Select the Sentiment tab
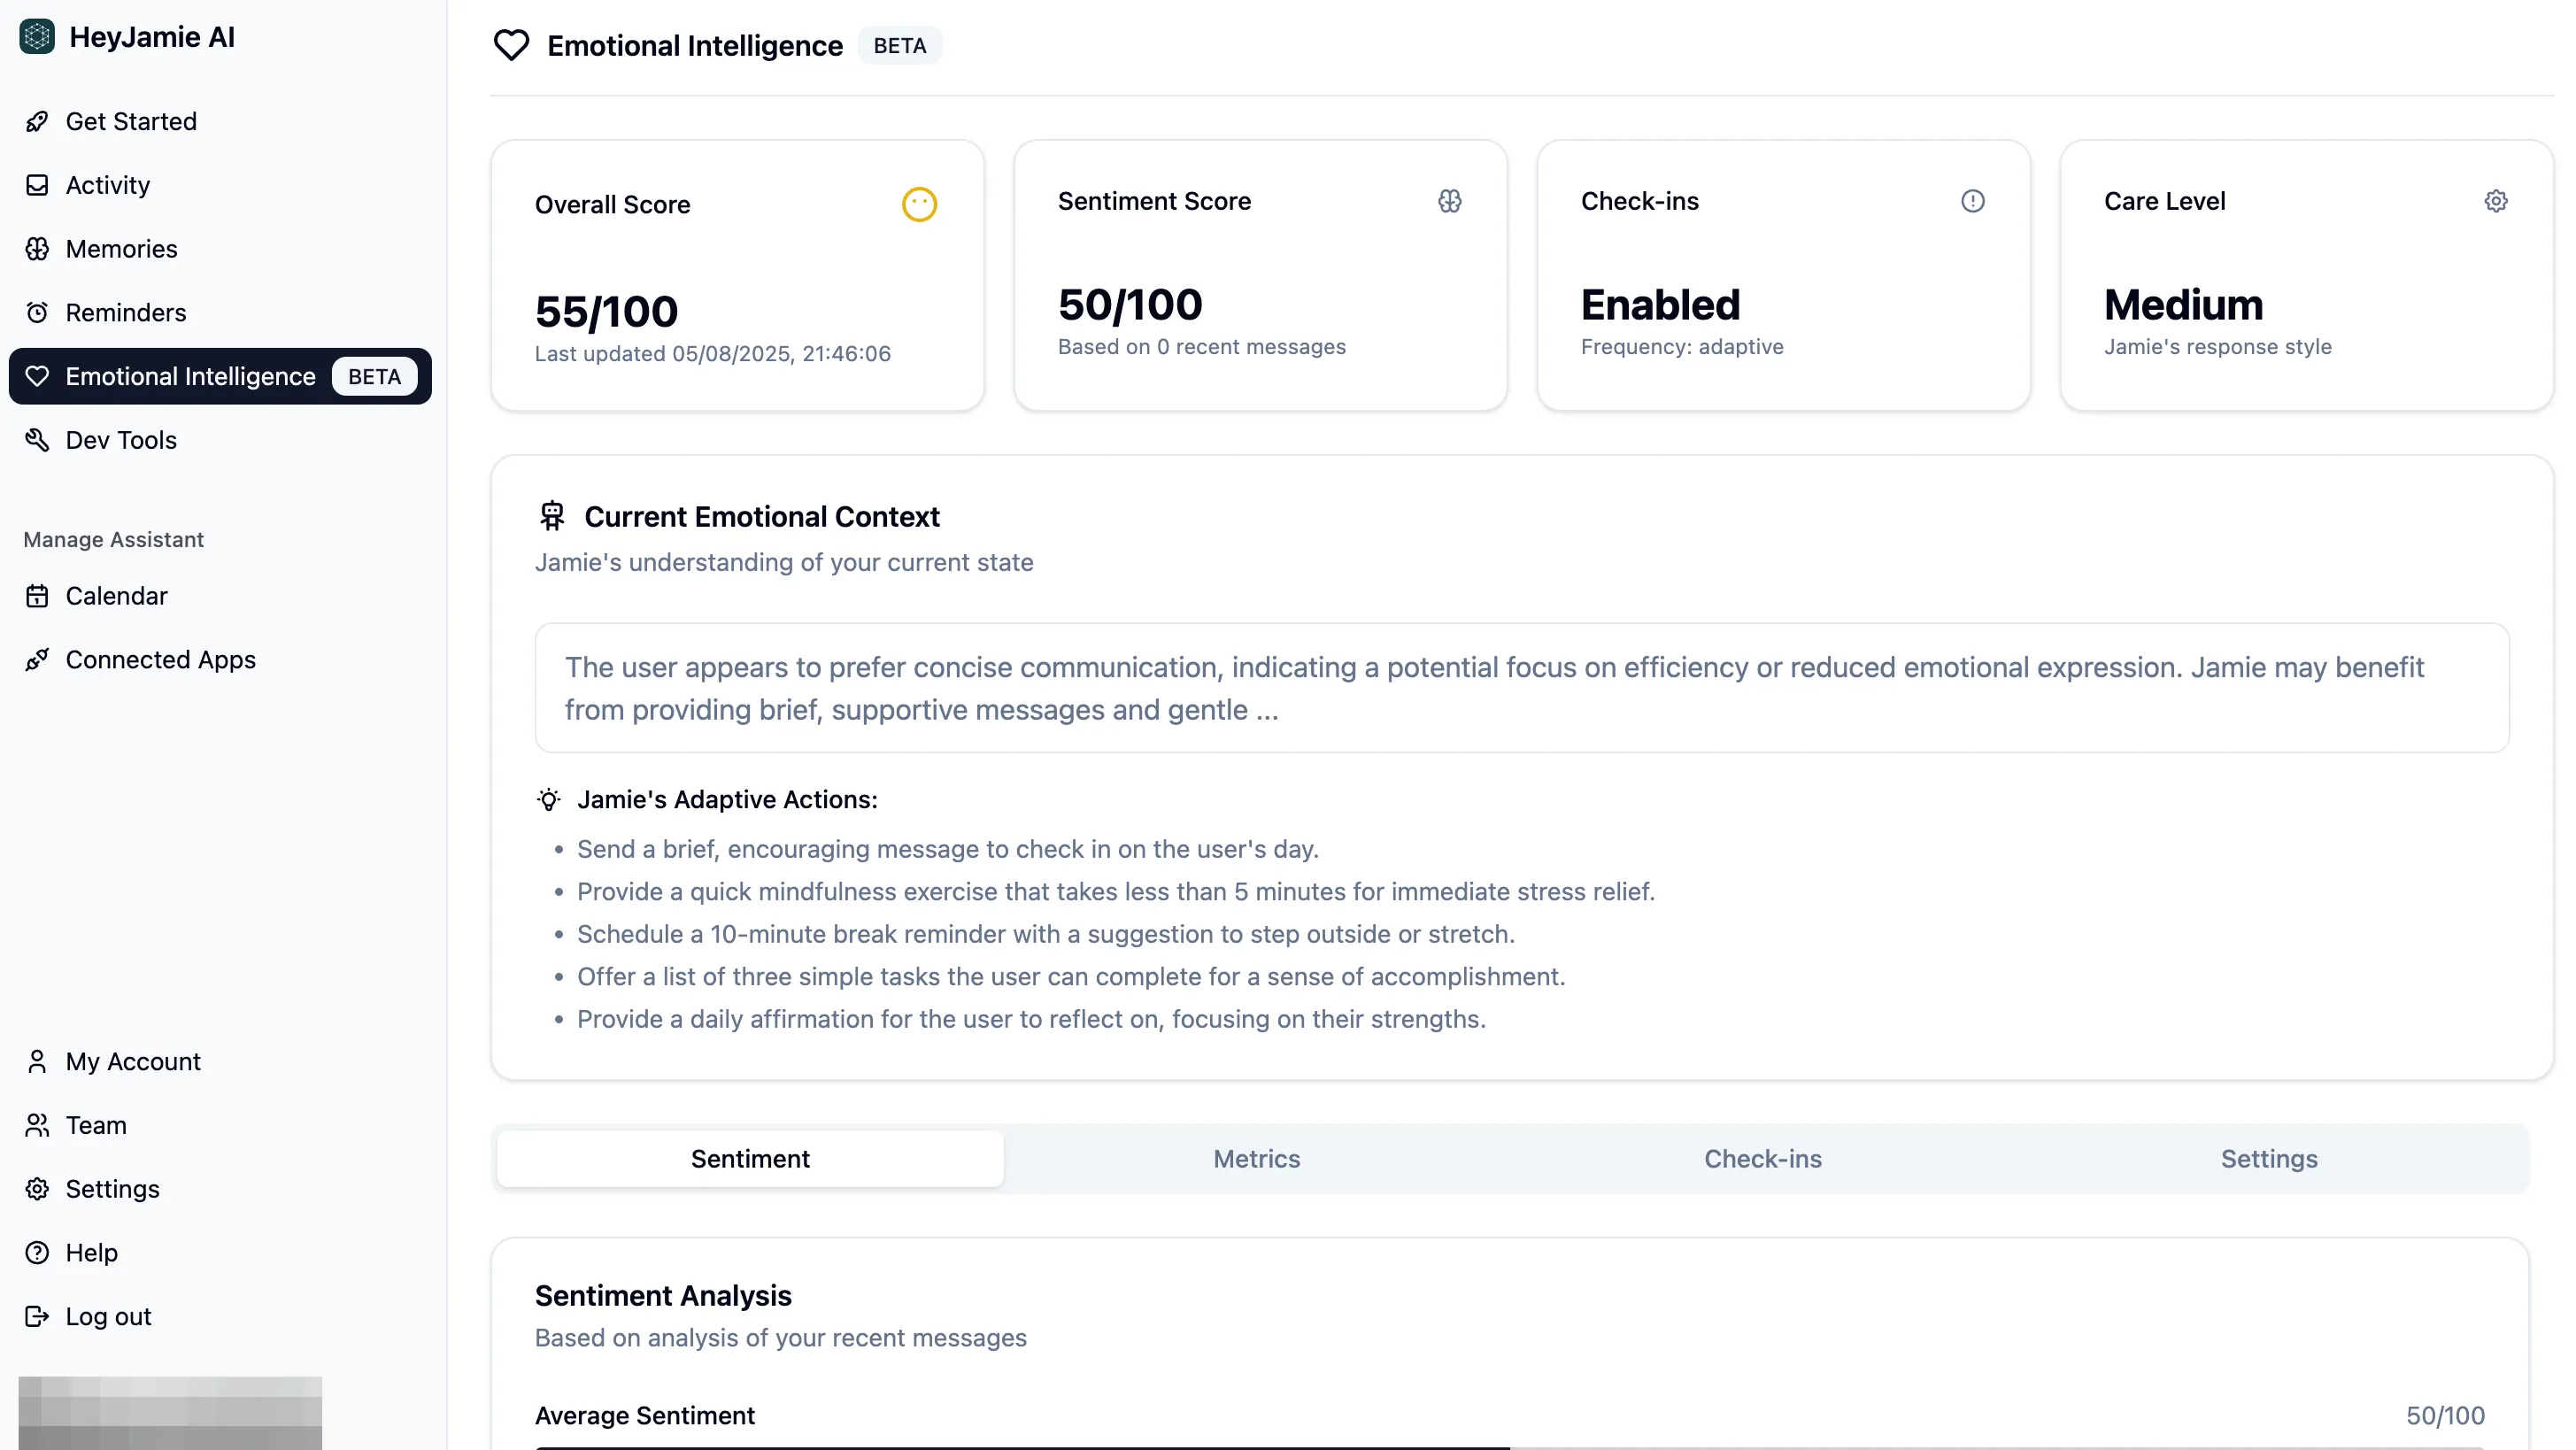This screenshot has width=2576, height=1450. pos(750,1158)
